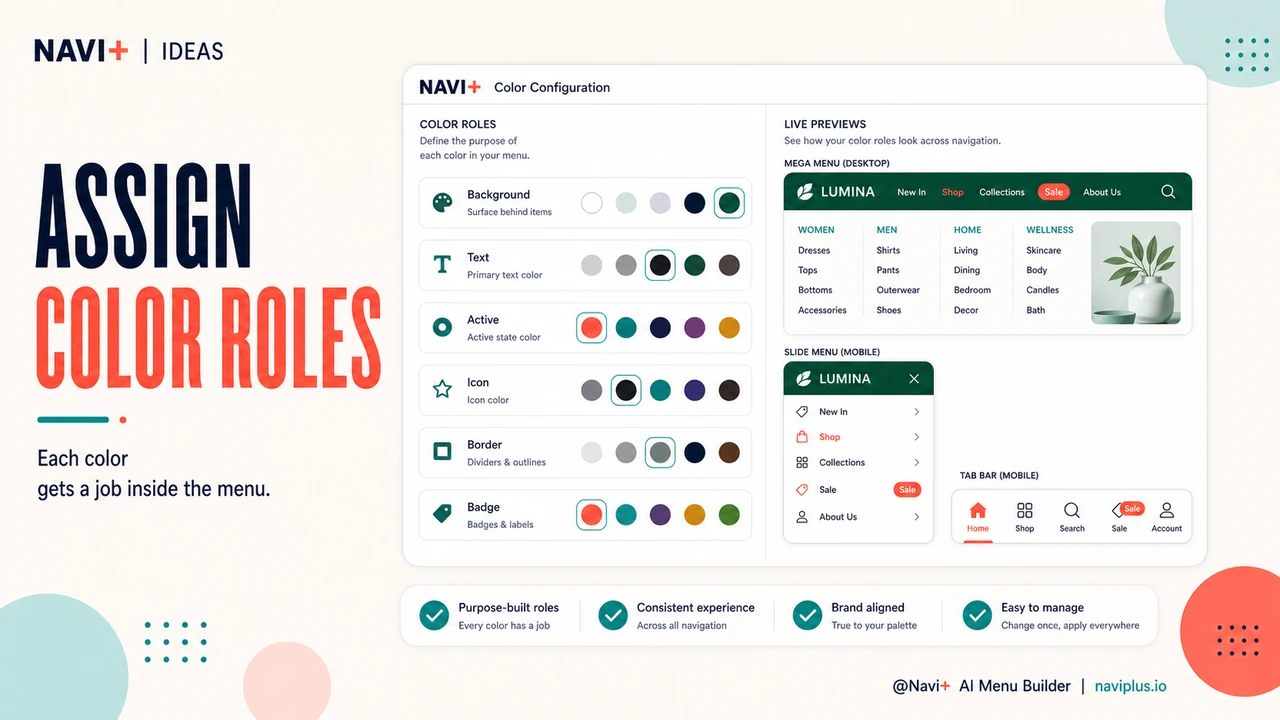Click the About Us person icon in slide menu
This screenshot has width=1280, height=720.
pos(802,517)
